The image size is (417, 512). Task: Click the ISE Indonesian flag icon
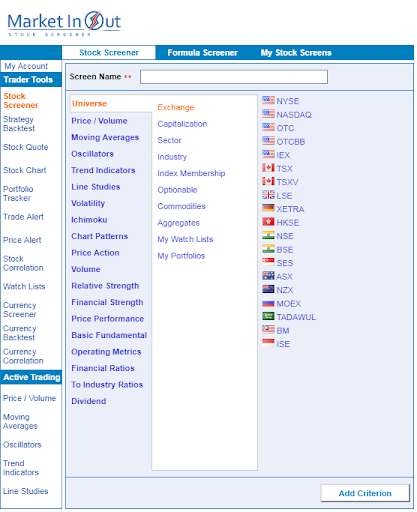point(268,343)
